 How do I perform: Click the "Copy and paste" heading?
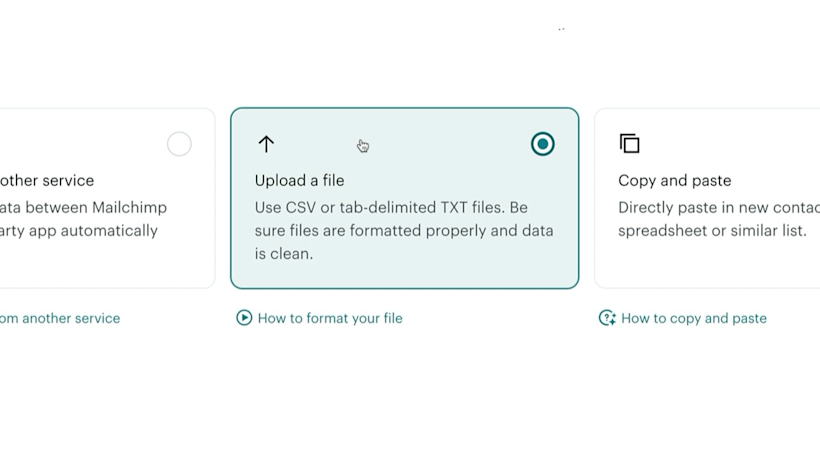pos(674,180)
